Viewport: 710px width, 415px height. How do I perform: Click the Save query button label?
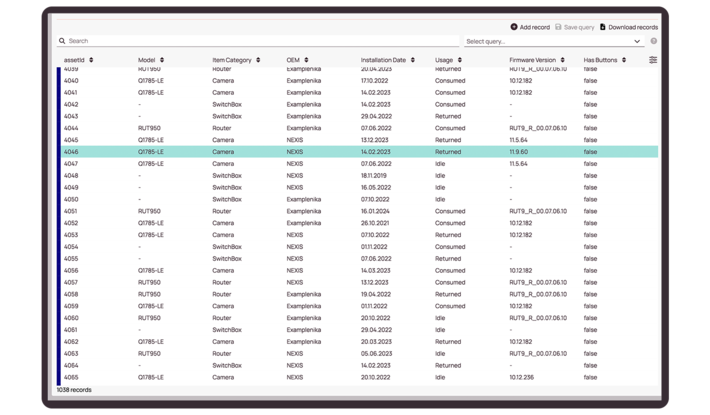[579, 27]
